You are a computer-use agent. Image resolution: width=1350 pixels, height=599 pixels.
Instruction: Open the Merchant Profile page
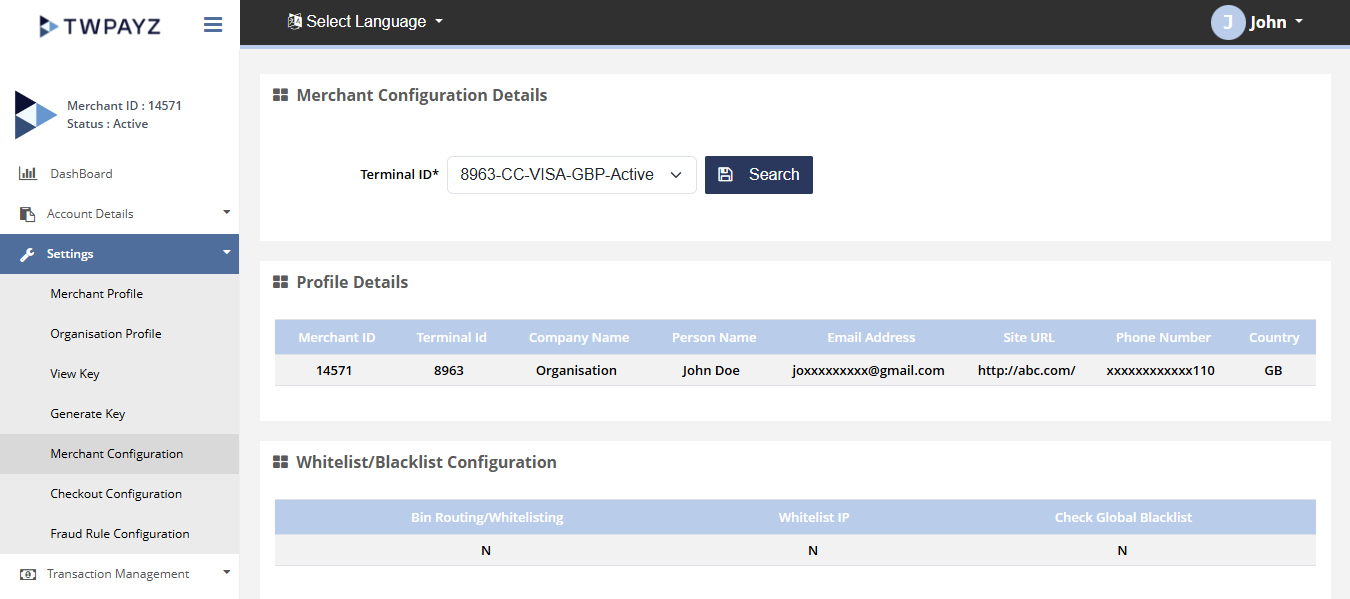pos(97,294)
